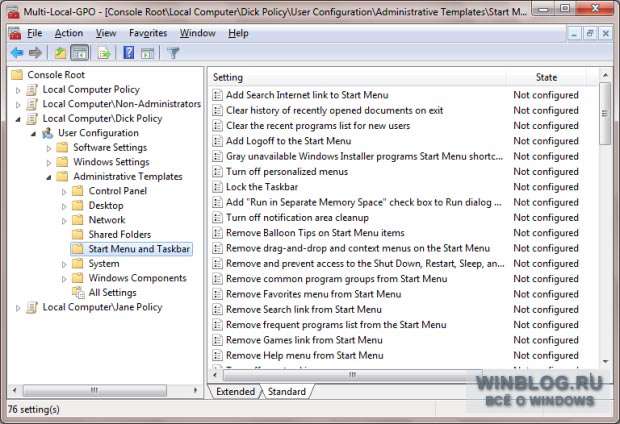This screenshot has height=424, width=620.
Task: Click the MMC toolbox icon beside File menu
Action: click(x=15, y=33)
